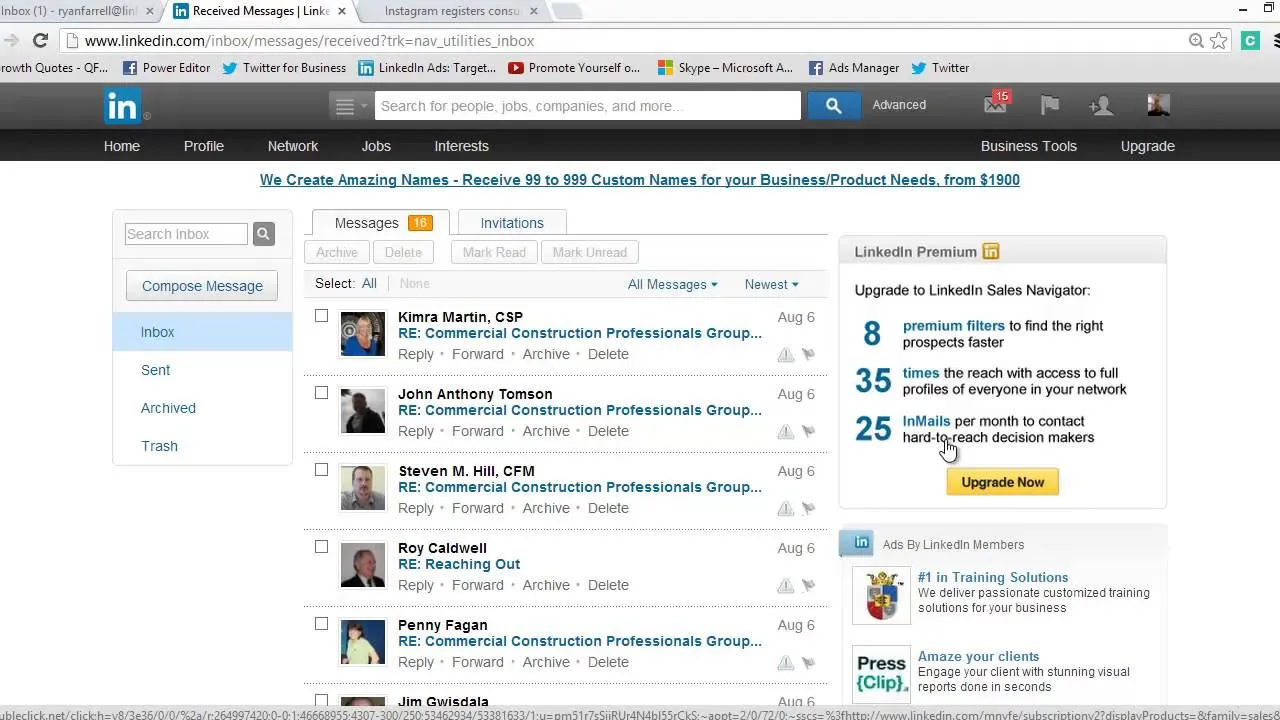Click the LinkedIn Premium gold badge icon
The width and height of the screenshot is (1280, 720).
991,252
